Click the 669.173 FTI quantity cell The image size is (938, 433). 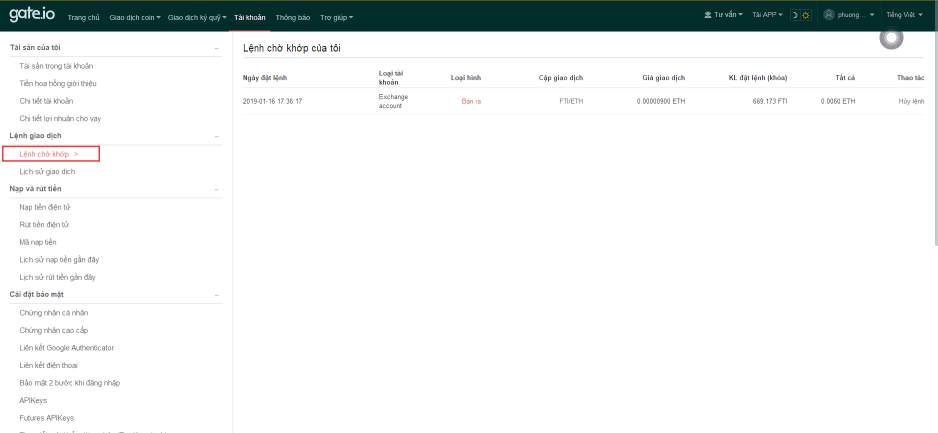[769, 101]
